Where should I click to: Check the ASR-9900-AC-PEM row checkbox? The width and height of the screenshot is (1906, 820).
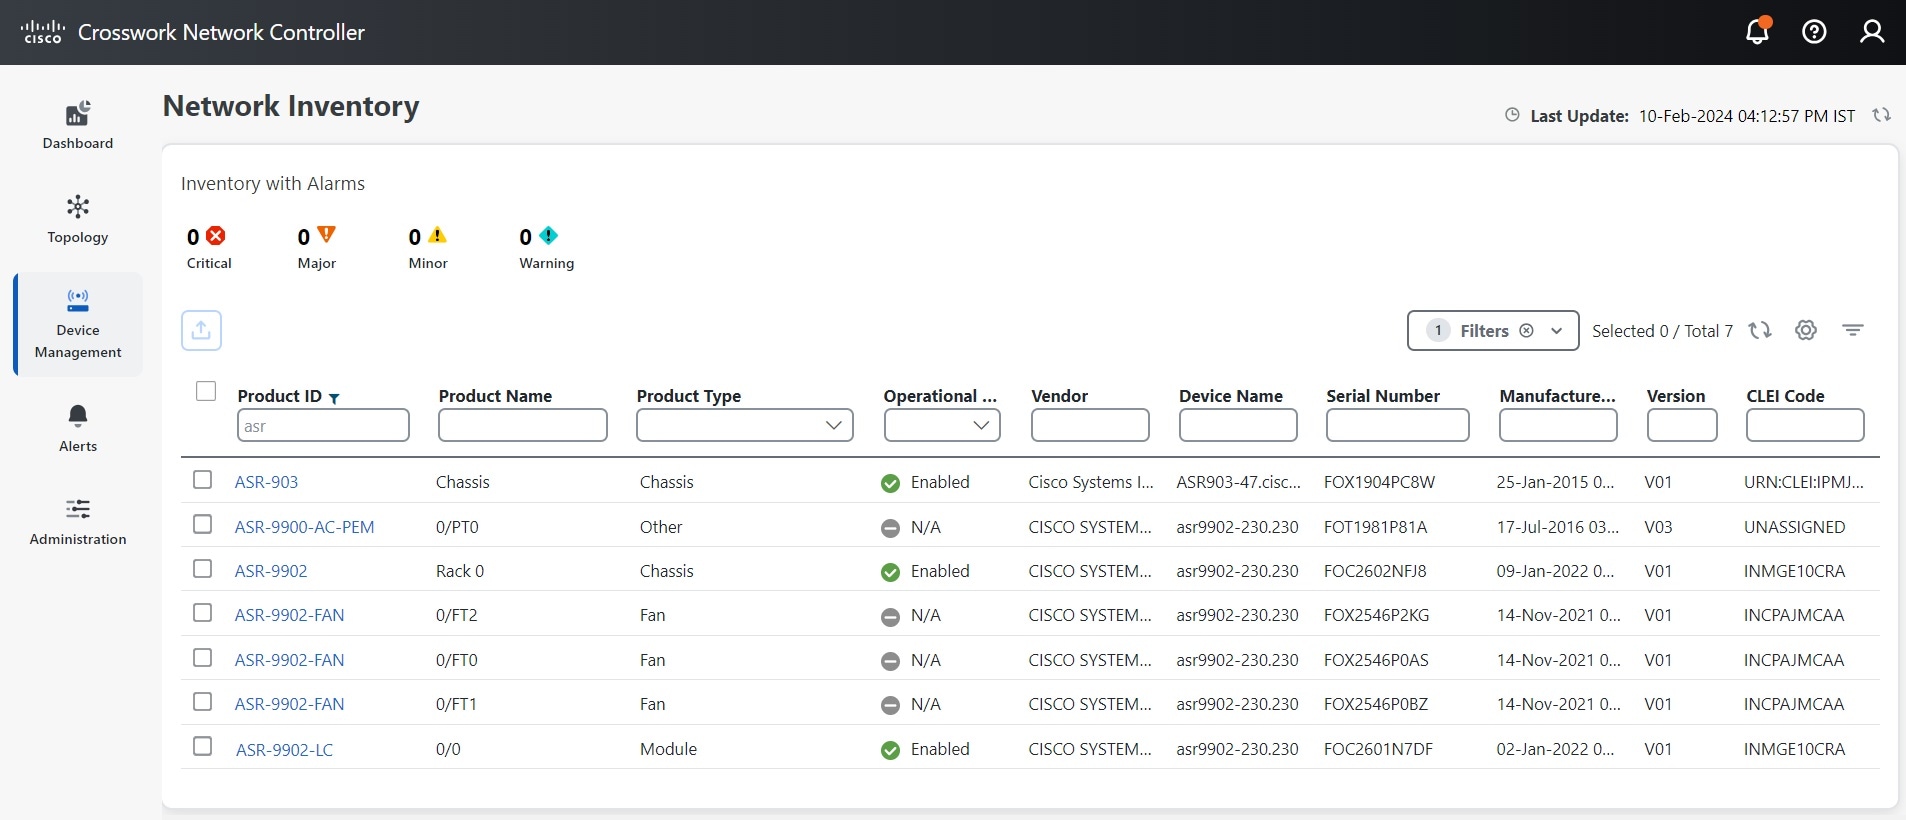point(203,524)
